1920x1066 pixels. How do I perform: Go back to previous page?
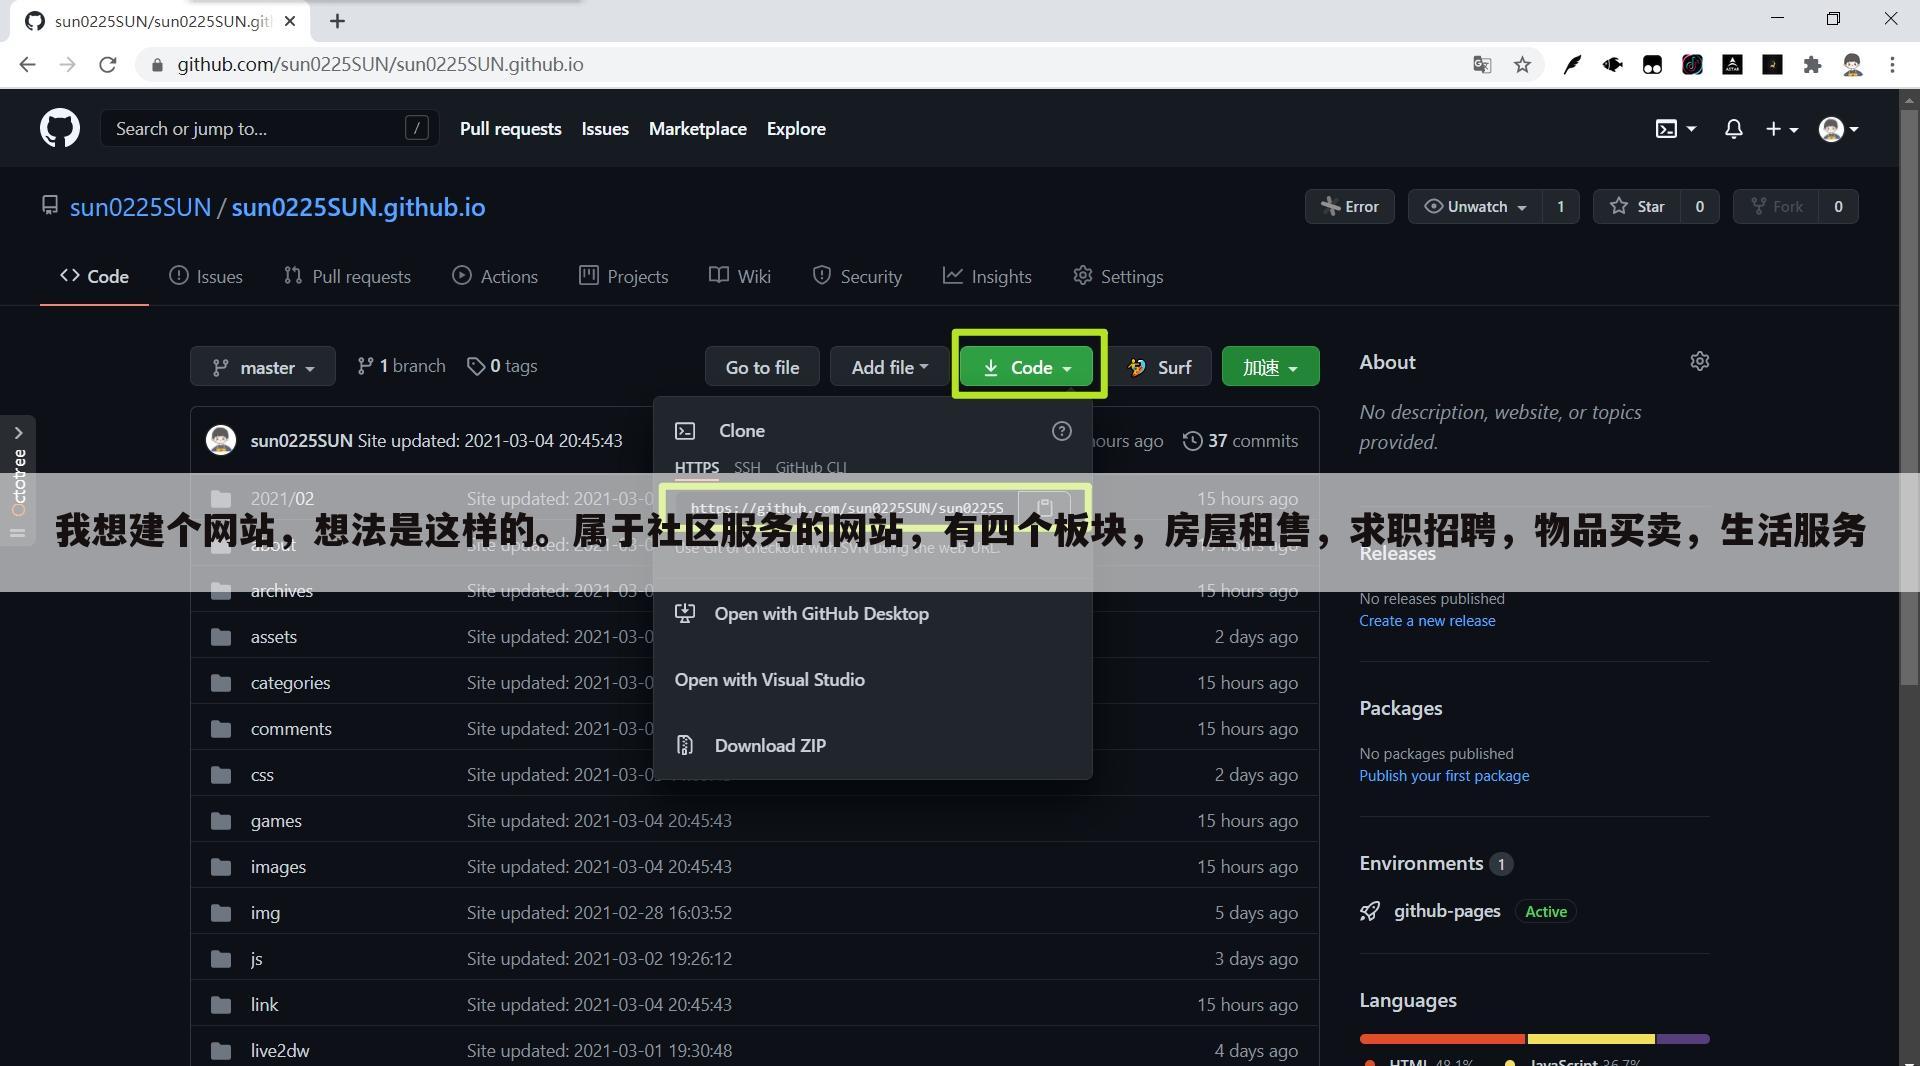[x=27, y=65]
